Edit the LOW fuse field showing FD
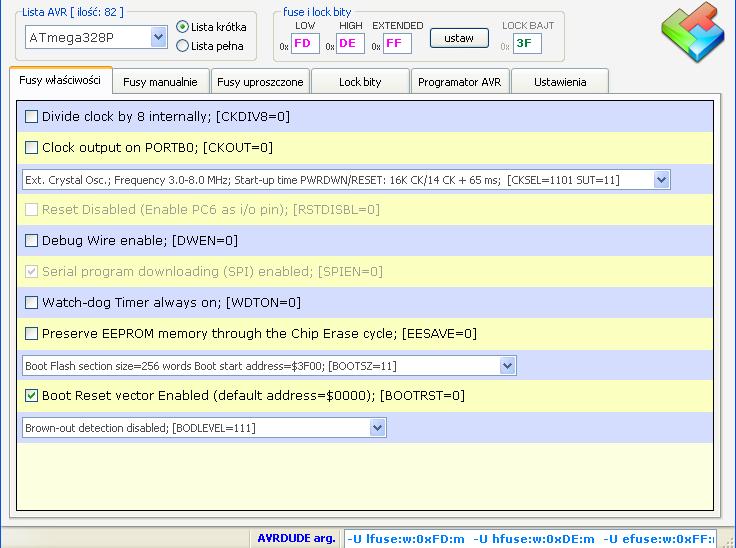736x548 pixels. (305, 44)
